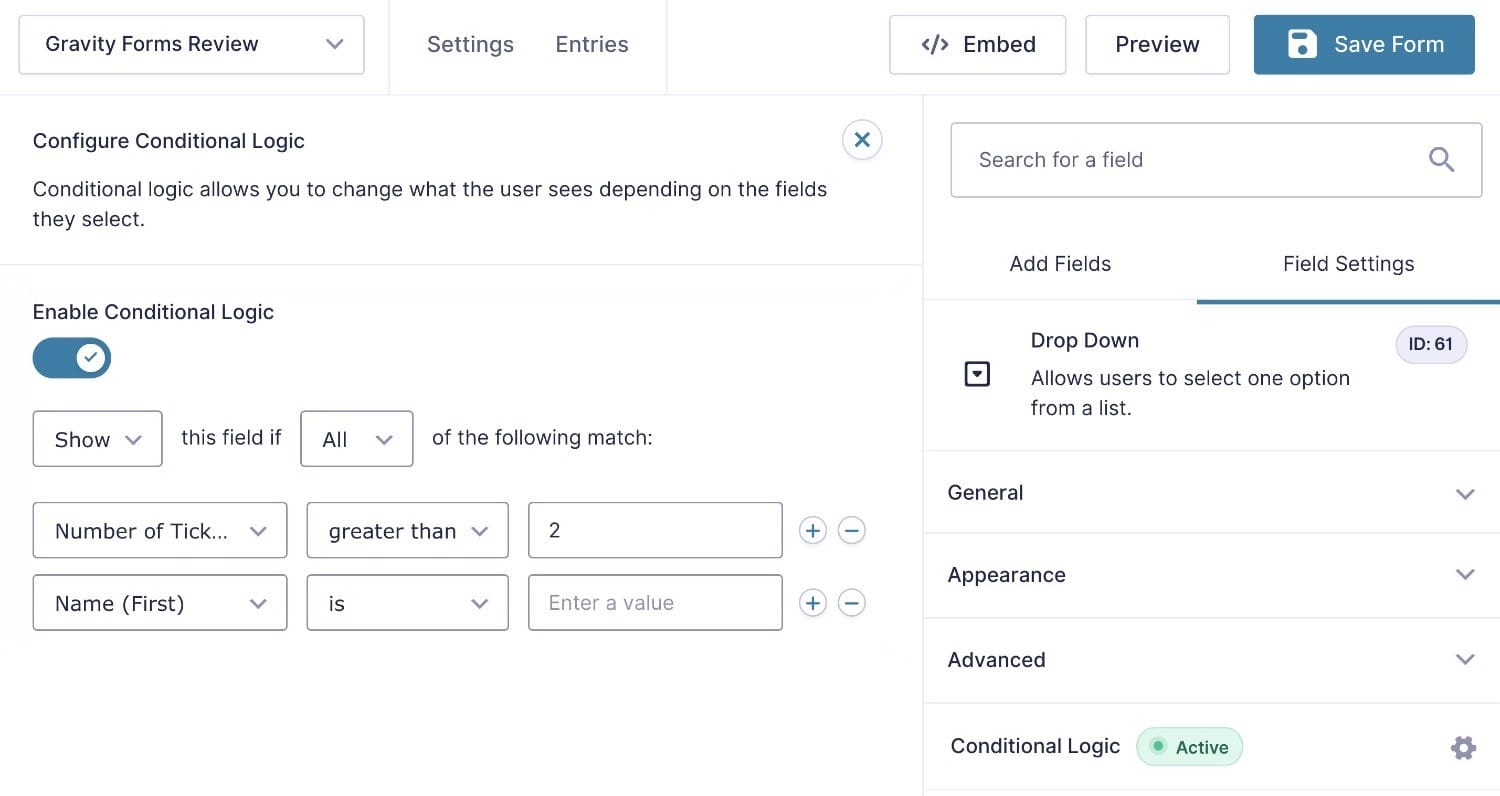Add rule after Number of Tickets row
This screenshot has height=796, width=1500.
813,531
